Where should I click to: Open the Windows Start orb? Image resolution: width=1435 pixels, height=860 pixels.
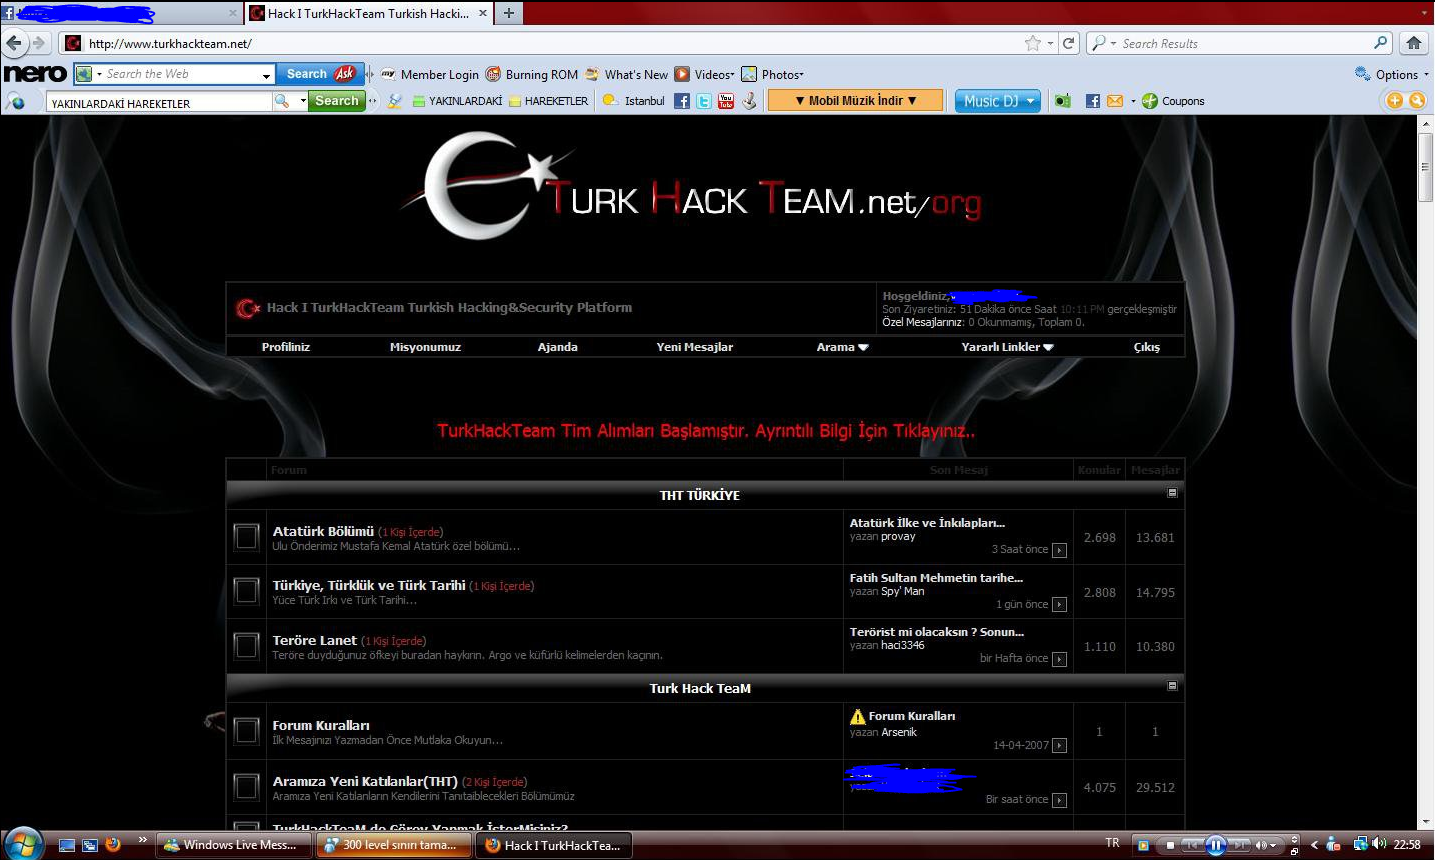[23, 843]
